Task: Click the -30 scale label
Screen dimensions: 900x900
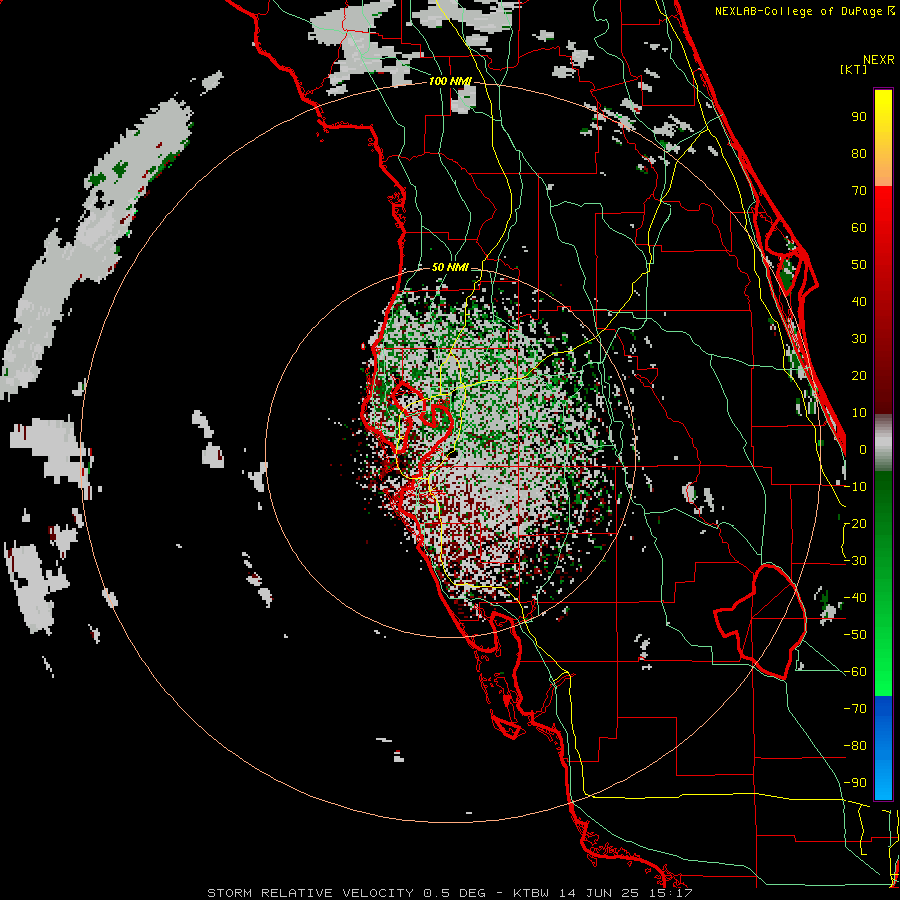Action: coord(855,561)
